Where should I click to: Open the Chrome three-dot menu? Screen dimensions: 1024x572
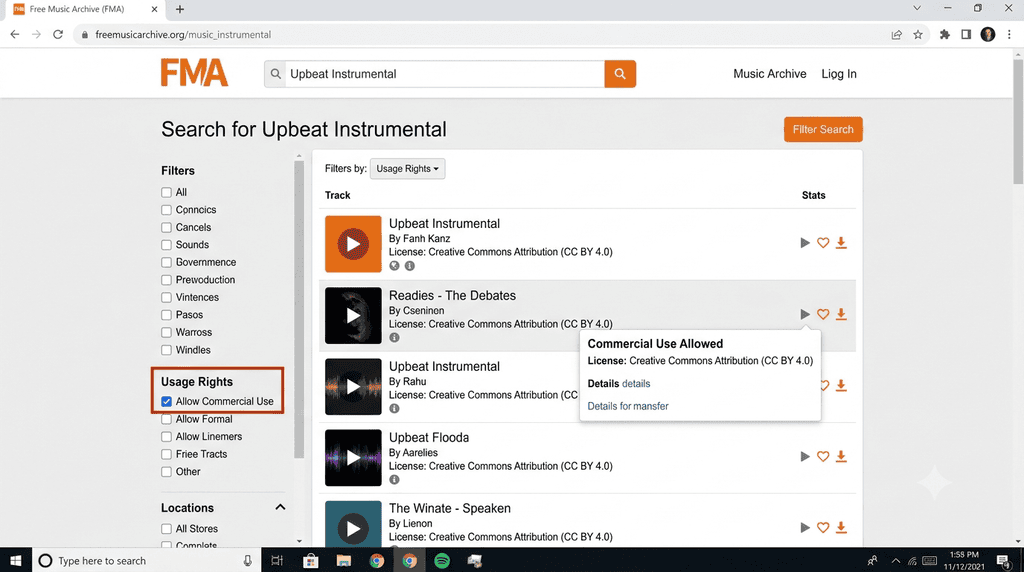[1009, 35]
